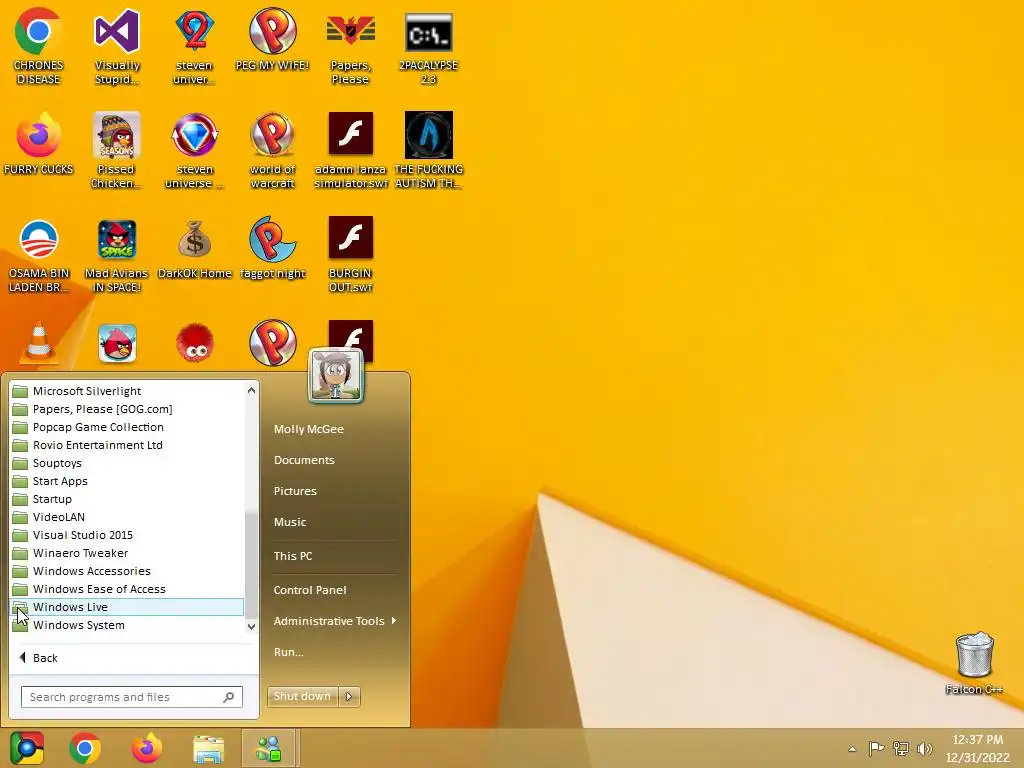Open the Action Center flag tray icon

[x=876, y=748]
